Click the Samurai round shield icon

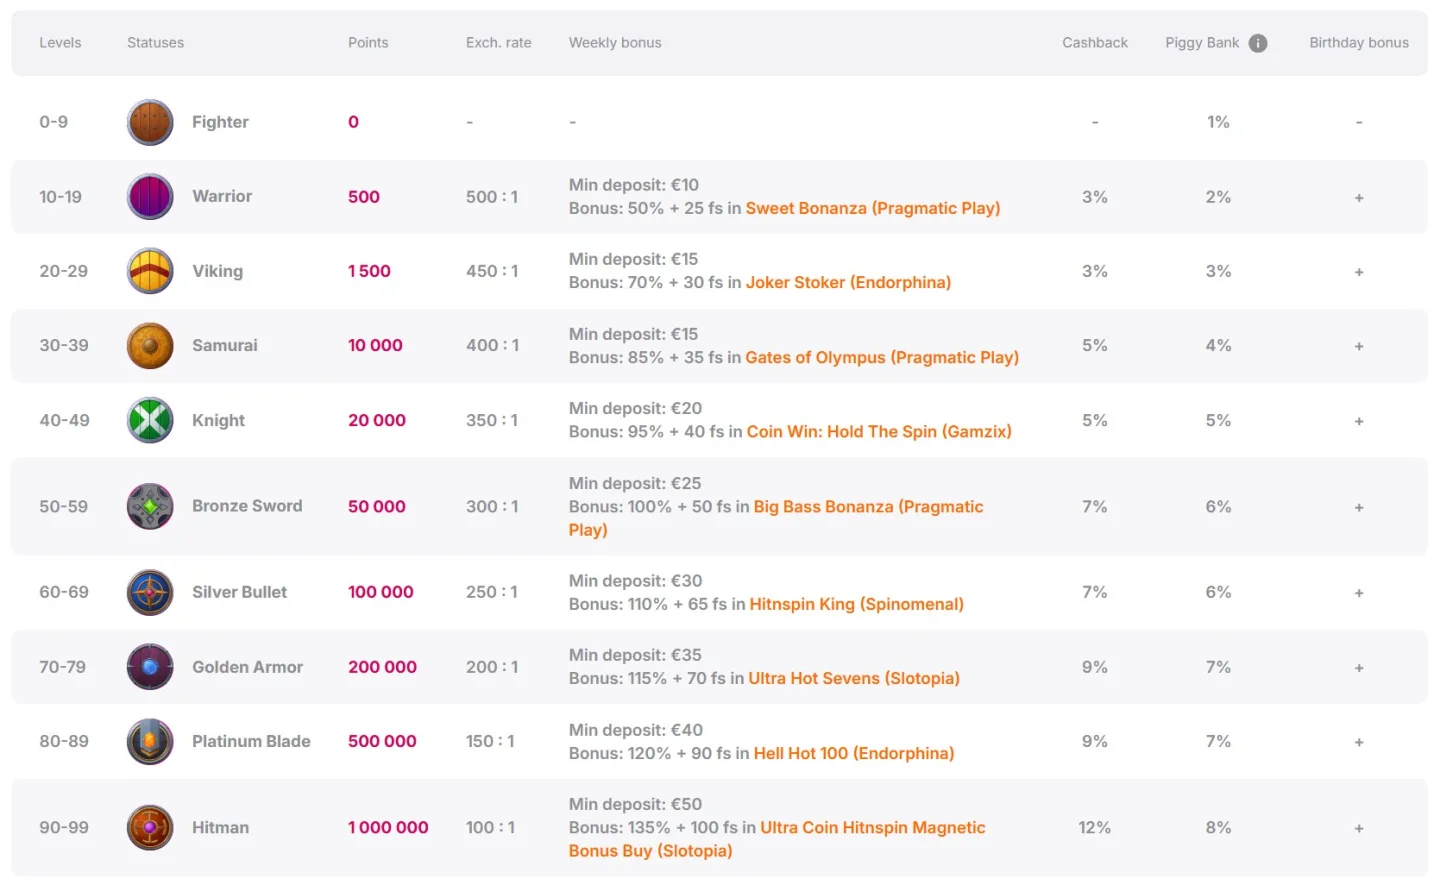pos(150,346)
